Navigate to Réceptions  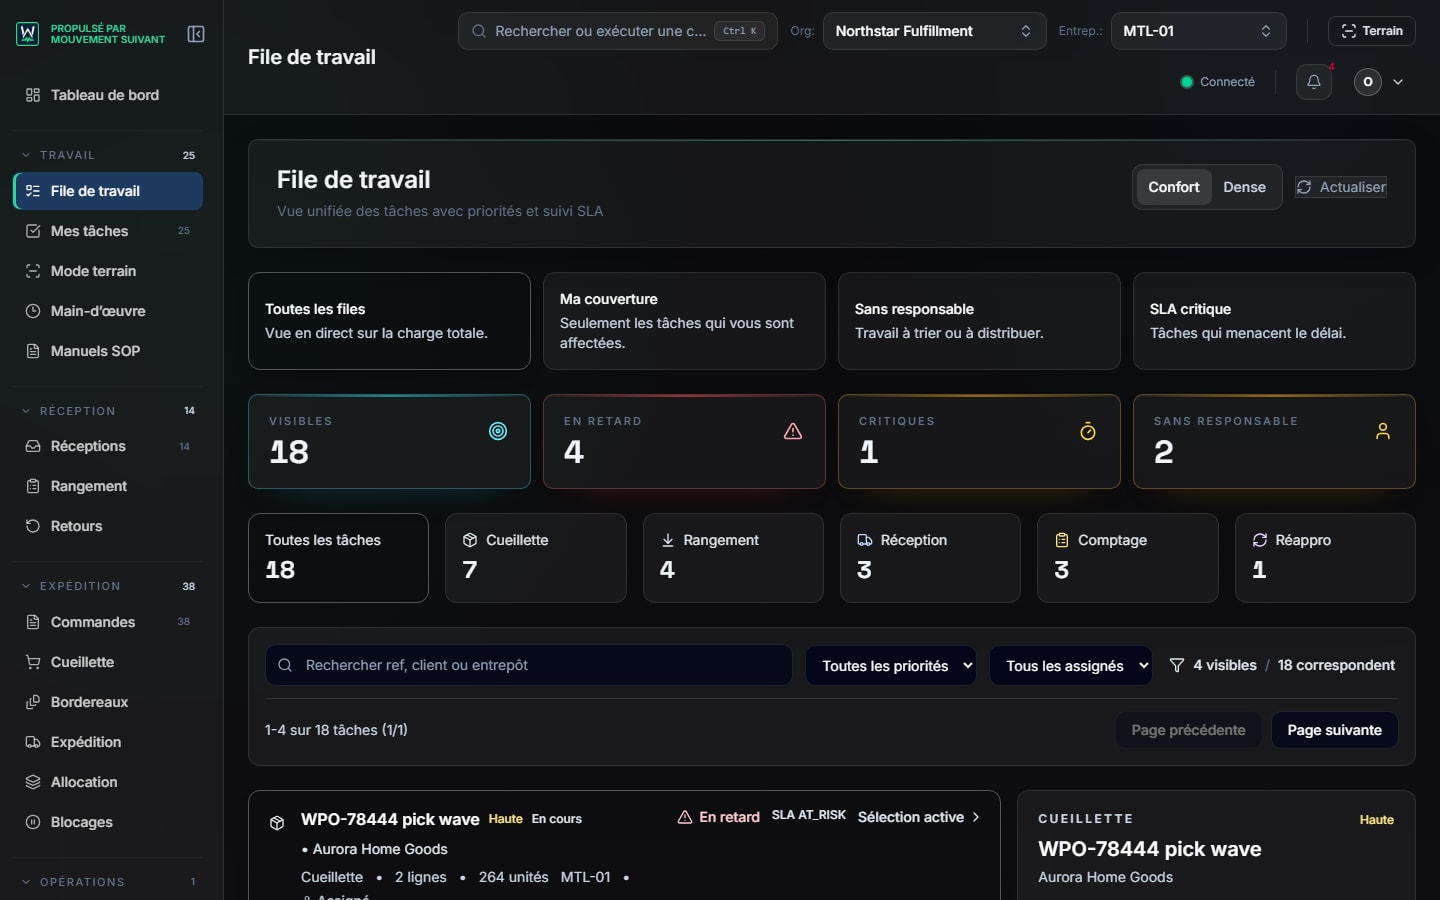click(x=107, y=446)
